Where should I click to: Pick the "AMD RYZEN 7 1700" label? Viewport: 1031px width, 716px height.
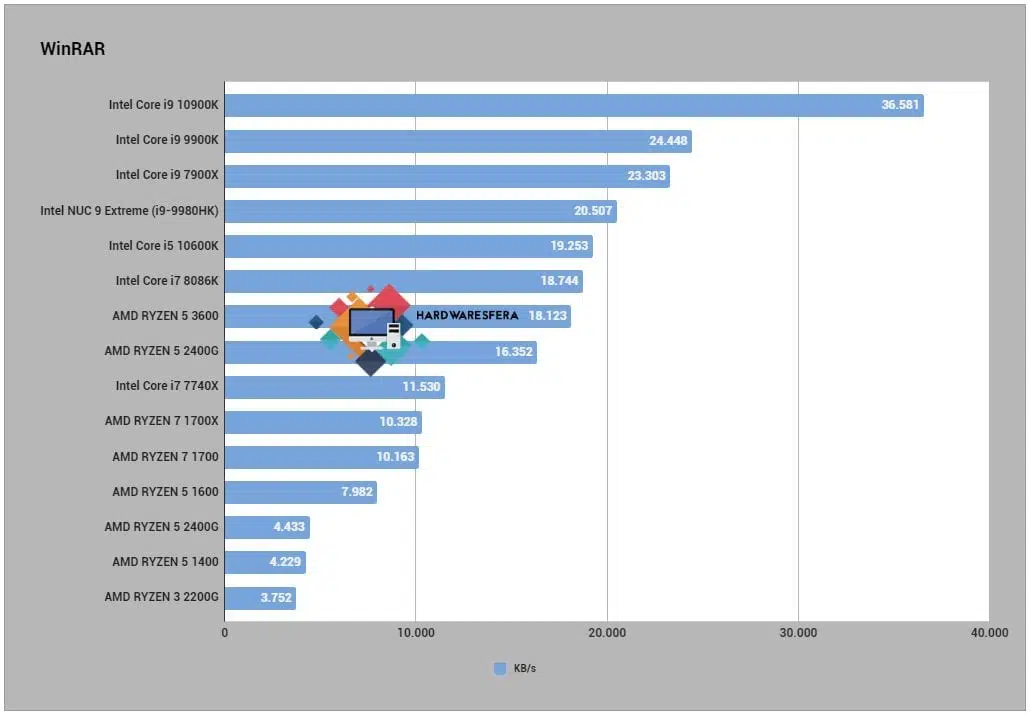(166, 456)
